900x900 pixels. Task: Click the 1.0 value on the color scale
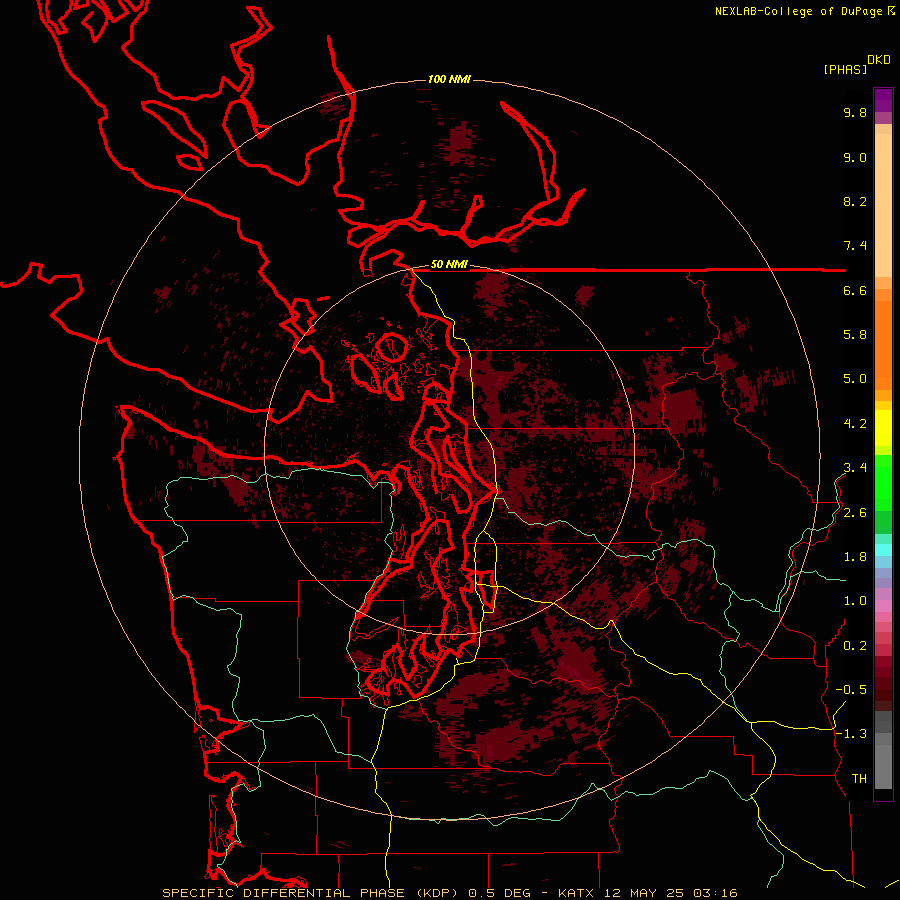point(855,601)
